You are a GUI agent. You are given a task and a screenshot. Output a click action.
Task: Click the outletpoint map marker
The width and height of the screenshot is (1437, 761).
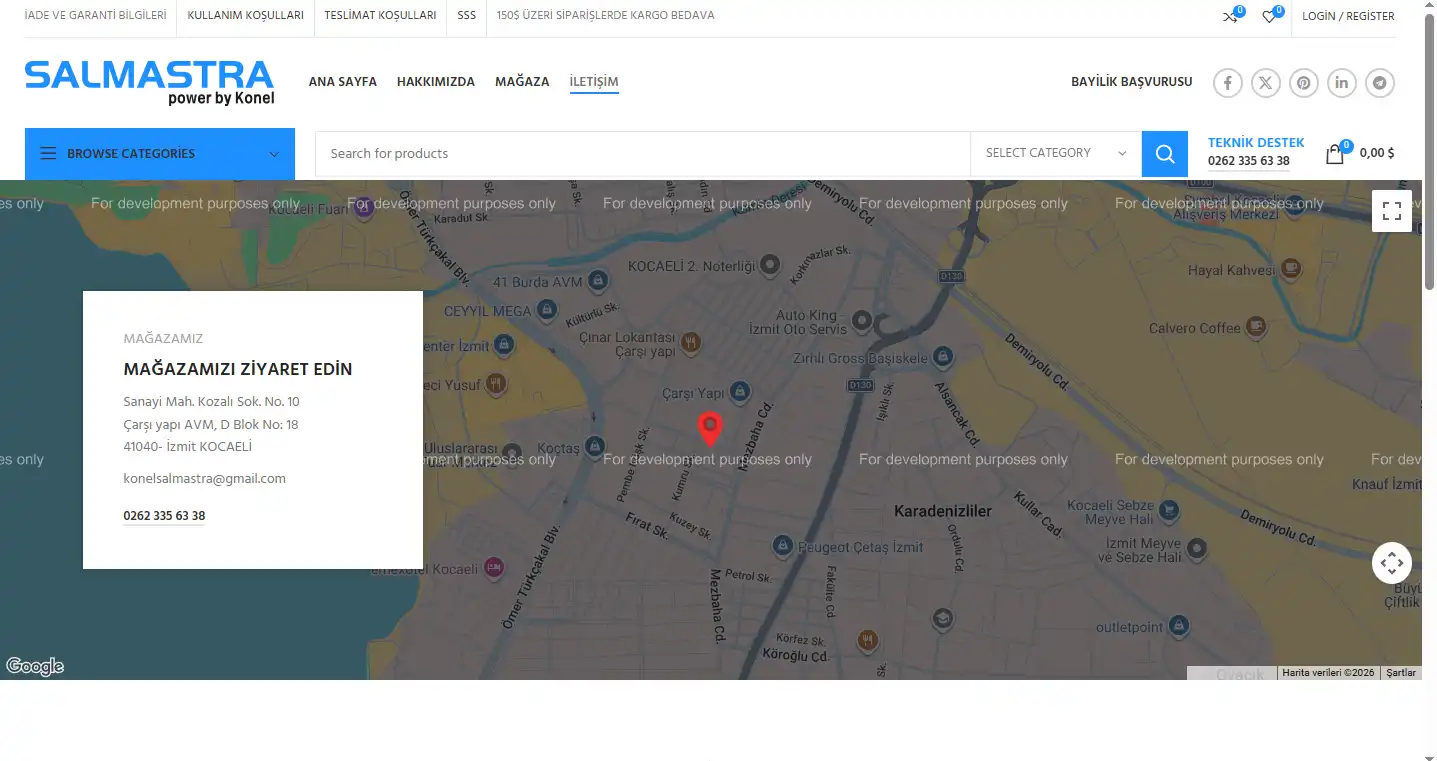(x=1179, y=626)
